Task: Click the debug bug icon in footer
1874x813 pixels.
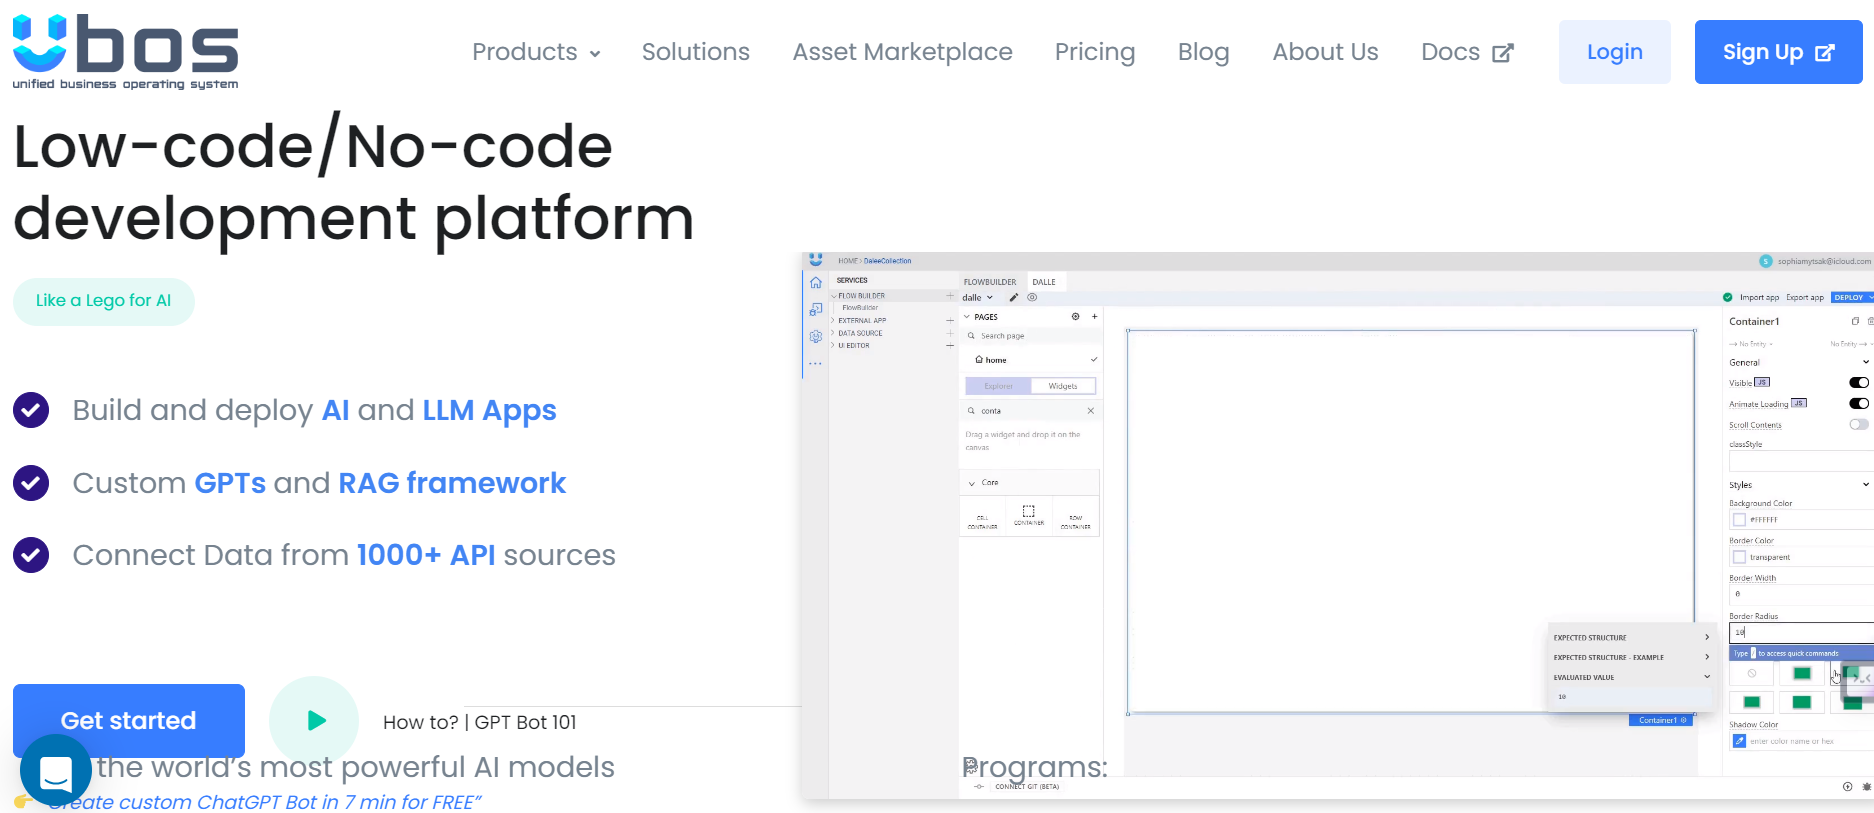Action: click(1866, 787)
